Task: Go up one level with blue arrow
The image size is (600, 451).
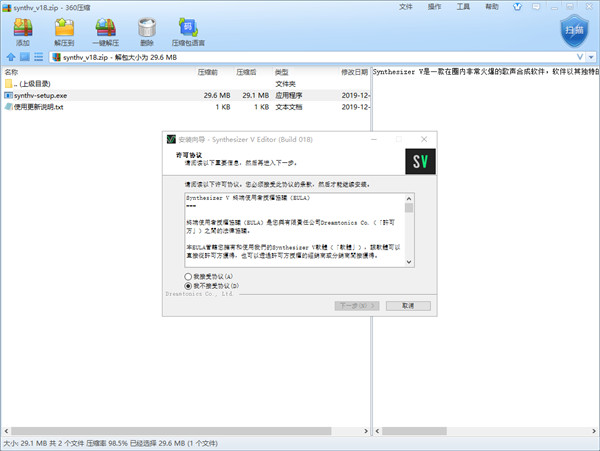Action: point(11,57)
